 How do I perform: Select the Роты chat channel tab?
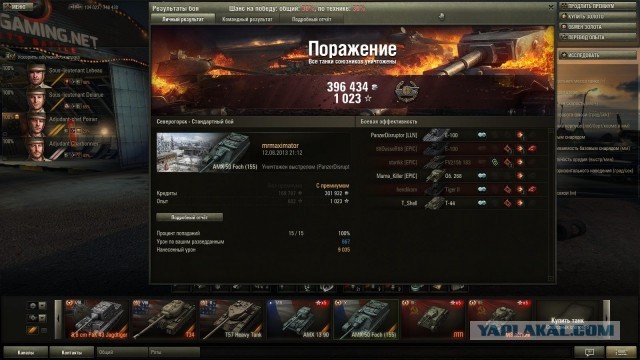pyautogui.click(x=174, y=352)
